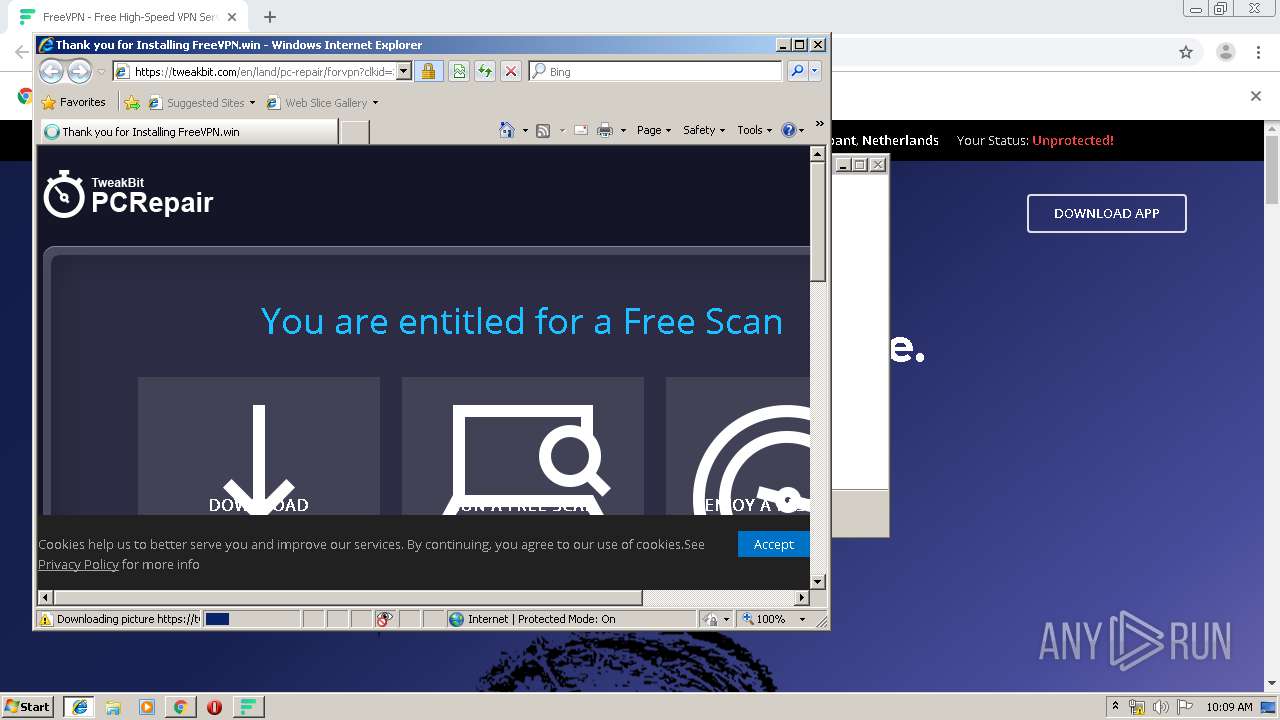Open the RSS feeds icon

[x=543, y=130]
